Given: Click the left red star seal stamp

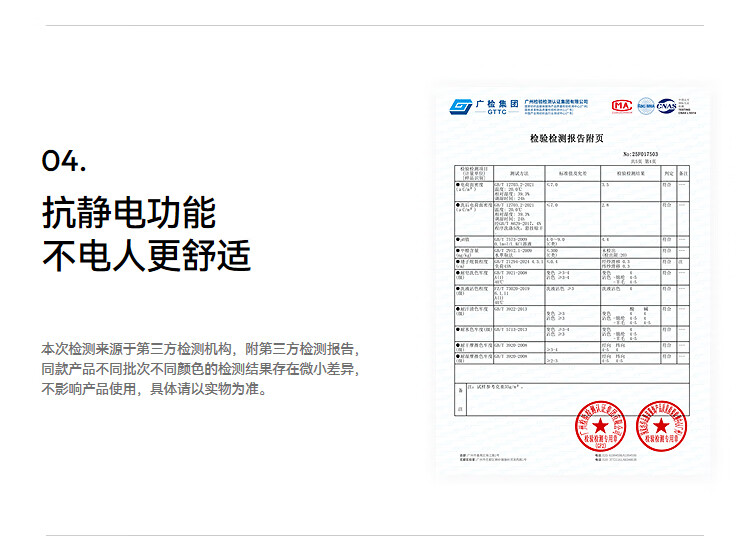Looking at the screenshot, I should pyautogui.click(x=600, y=426).
